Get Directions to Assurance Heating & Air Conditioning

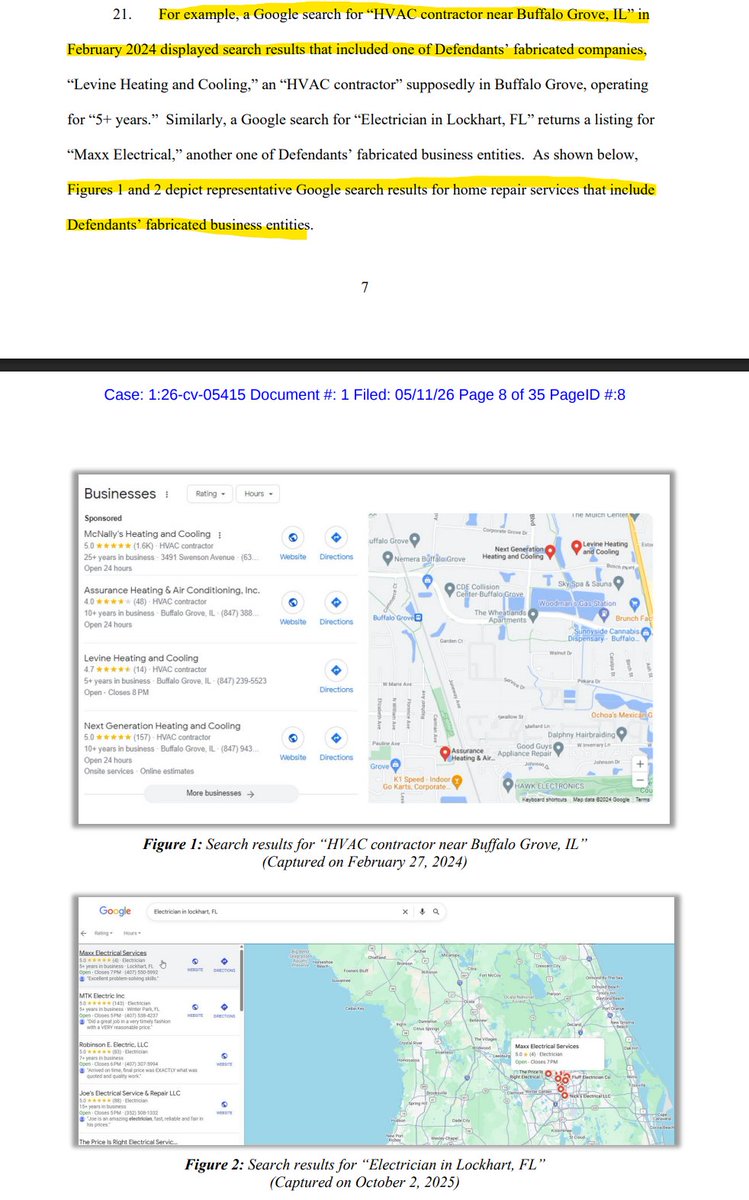(336, 602)
